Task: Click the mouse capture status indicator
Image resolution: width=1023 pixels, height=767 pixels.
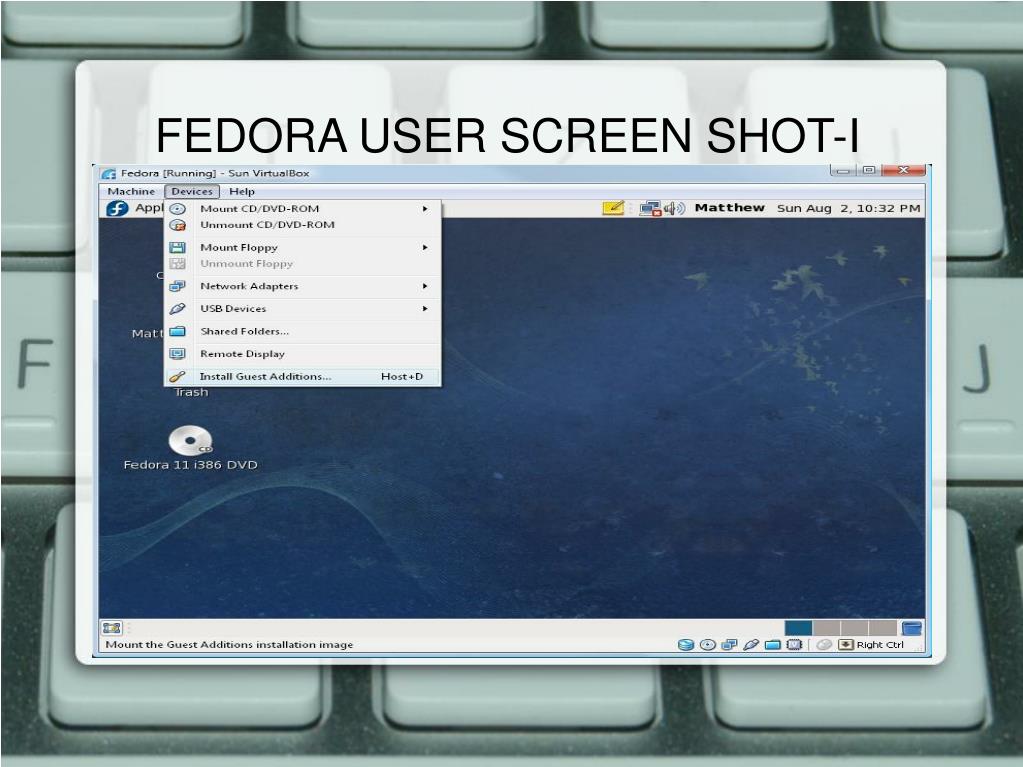Action: coord(824,644)
